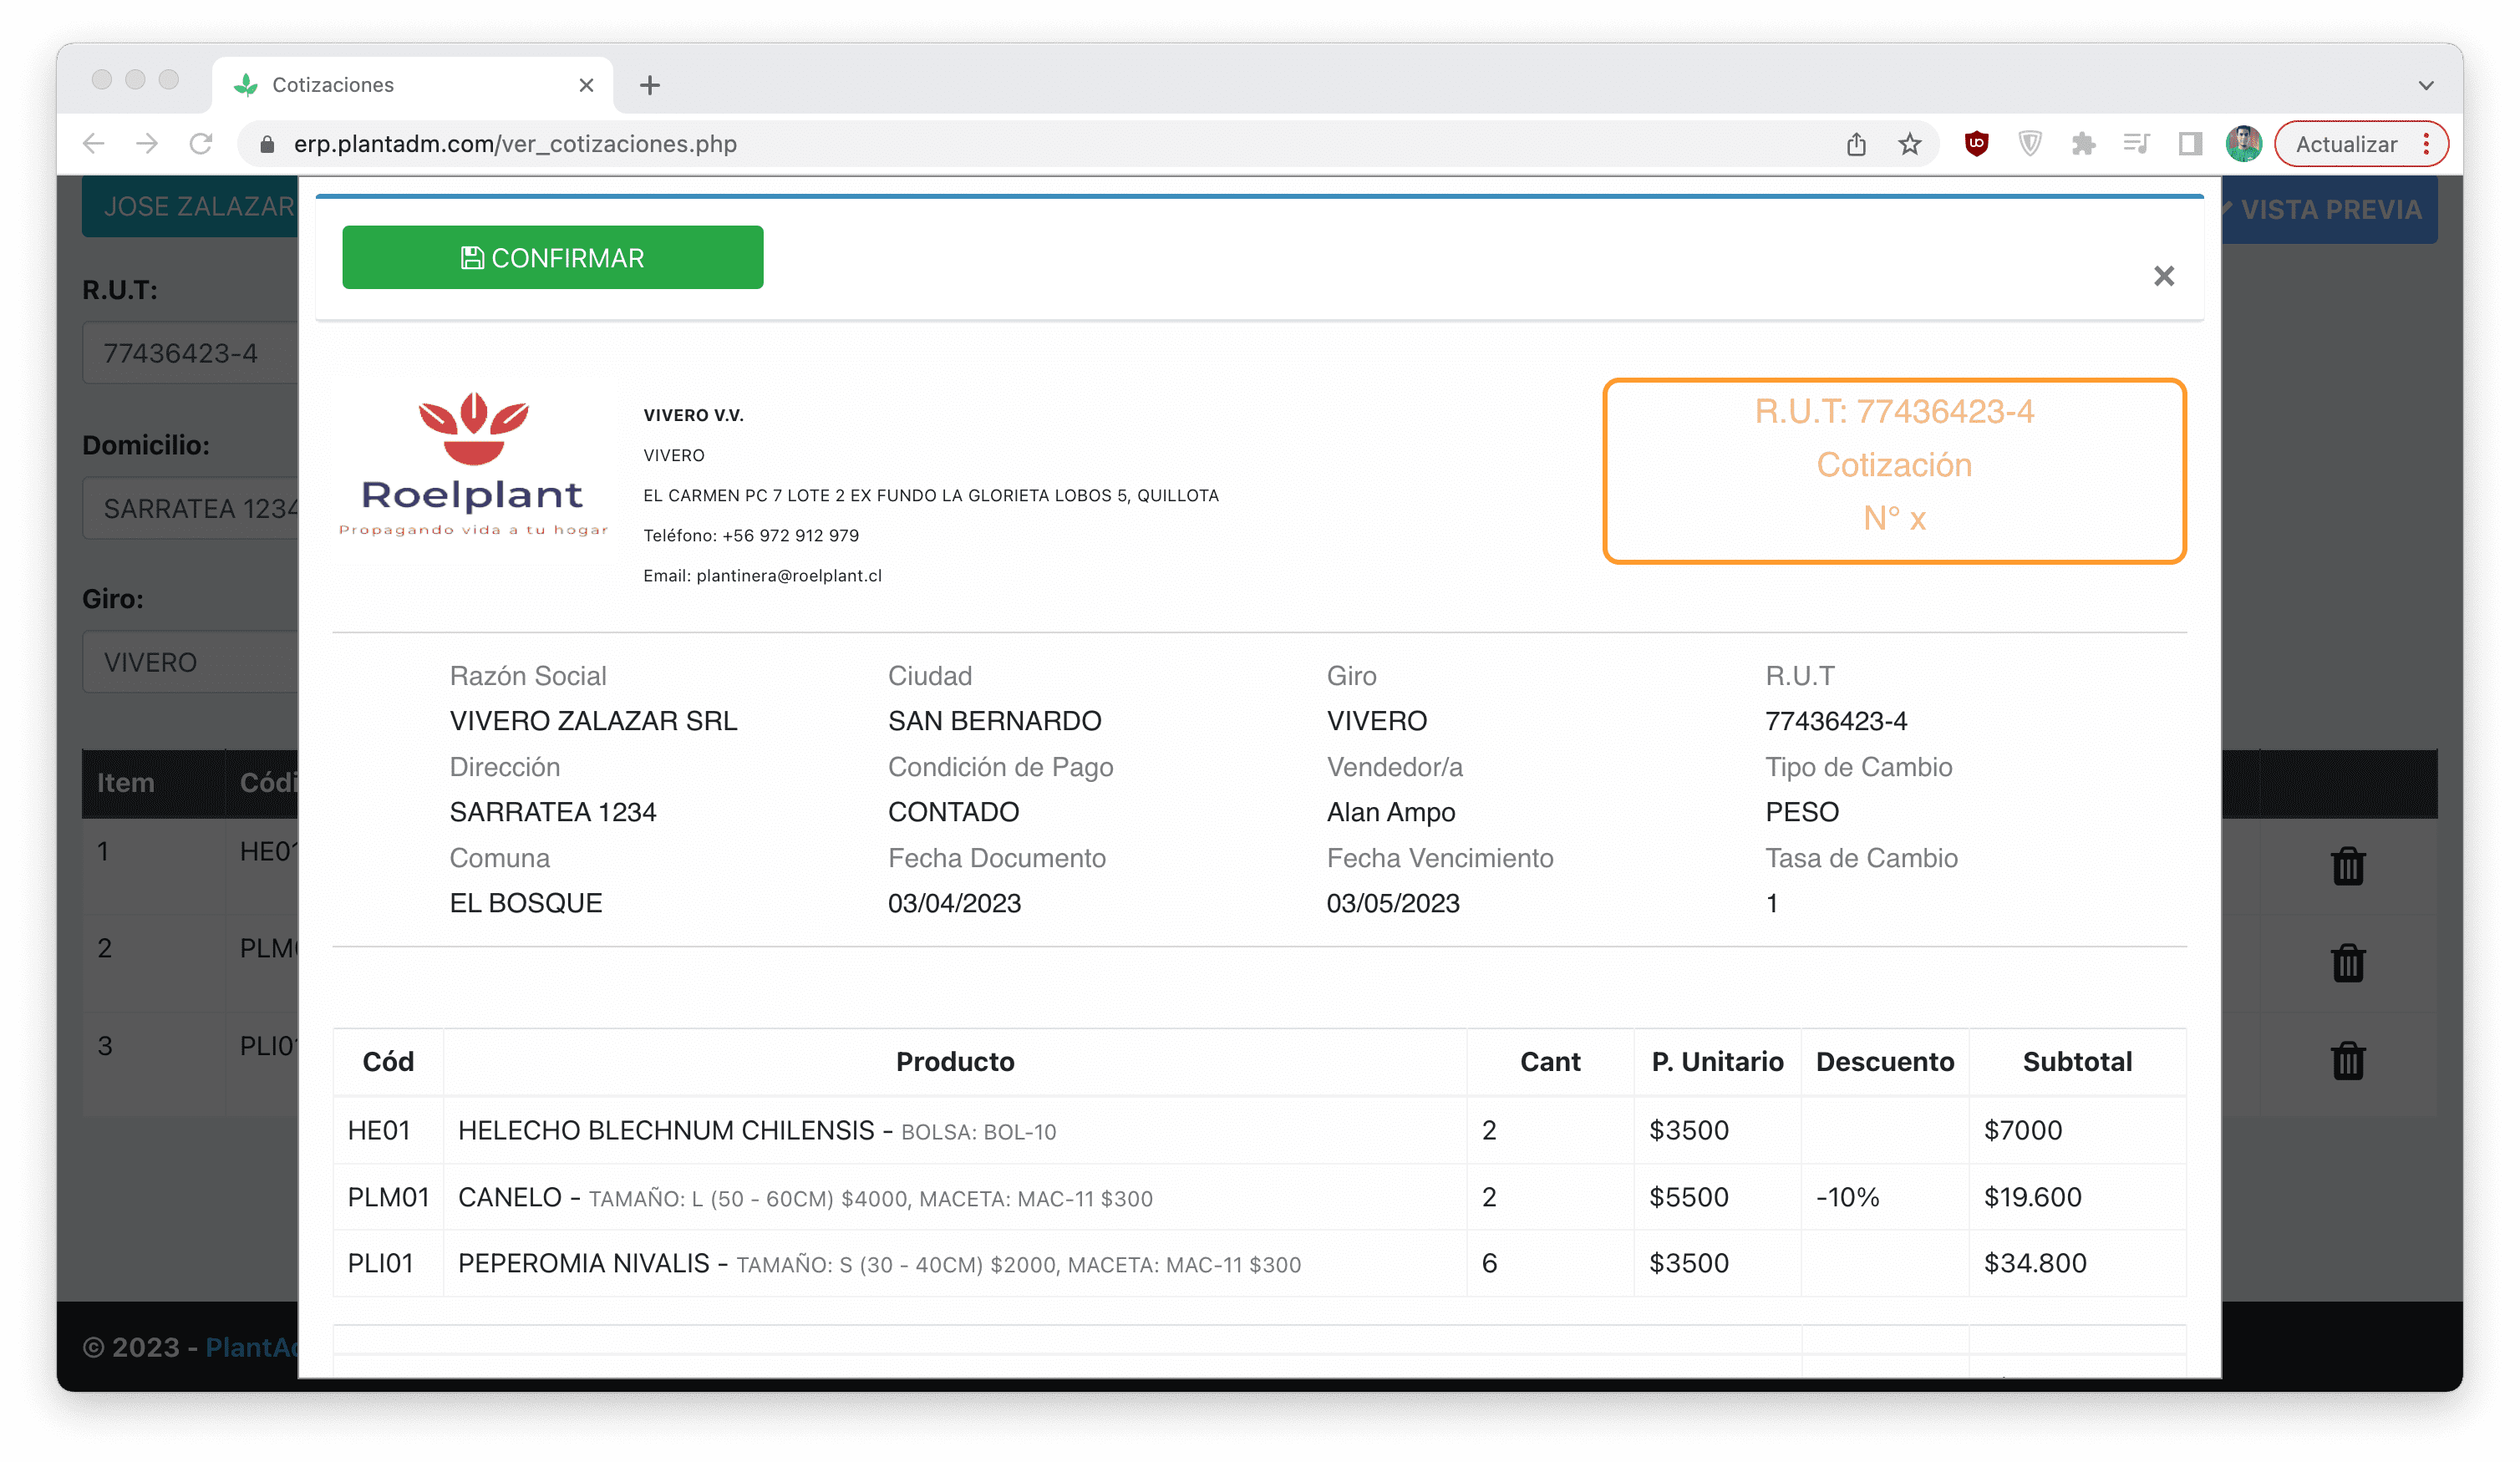Close the cotización preview modal
2520x1462 pixels.
[2163, 276]
